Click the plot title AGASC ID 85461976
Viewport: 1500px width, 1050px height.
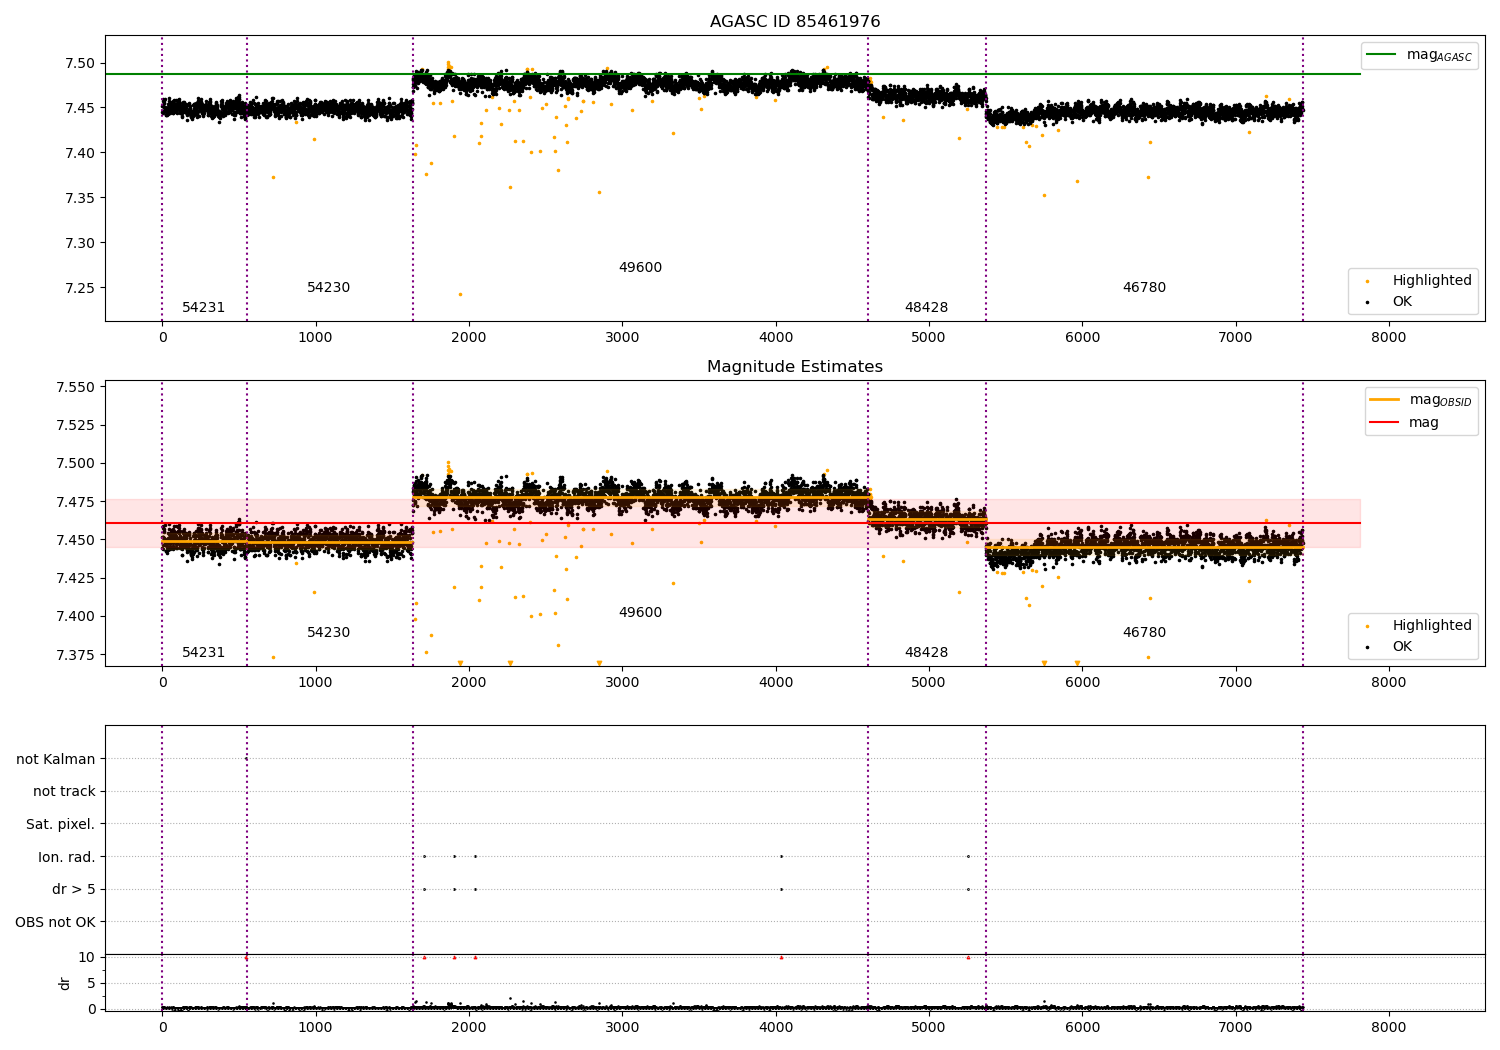(795, 22)
